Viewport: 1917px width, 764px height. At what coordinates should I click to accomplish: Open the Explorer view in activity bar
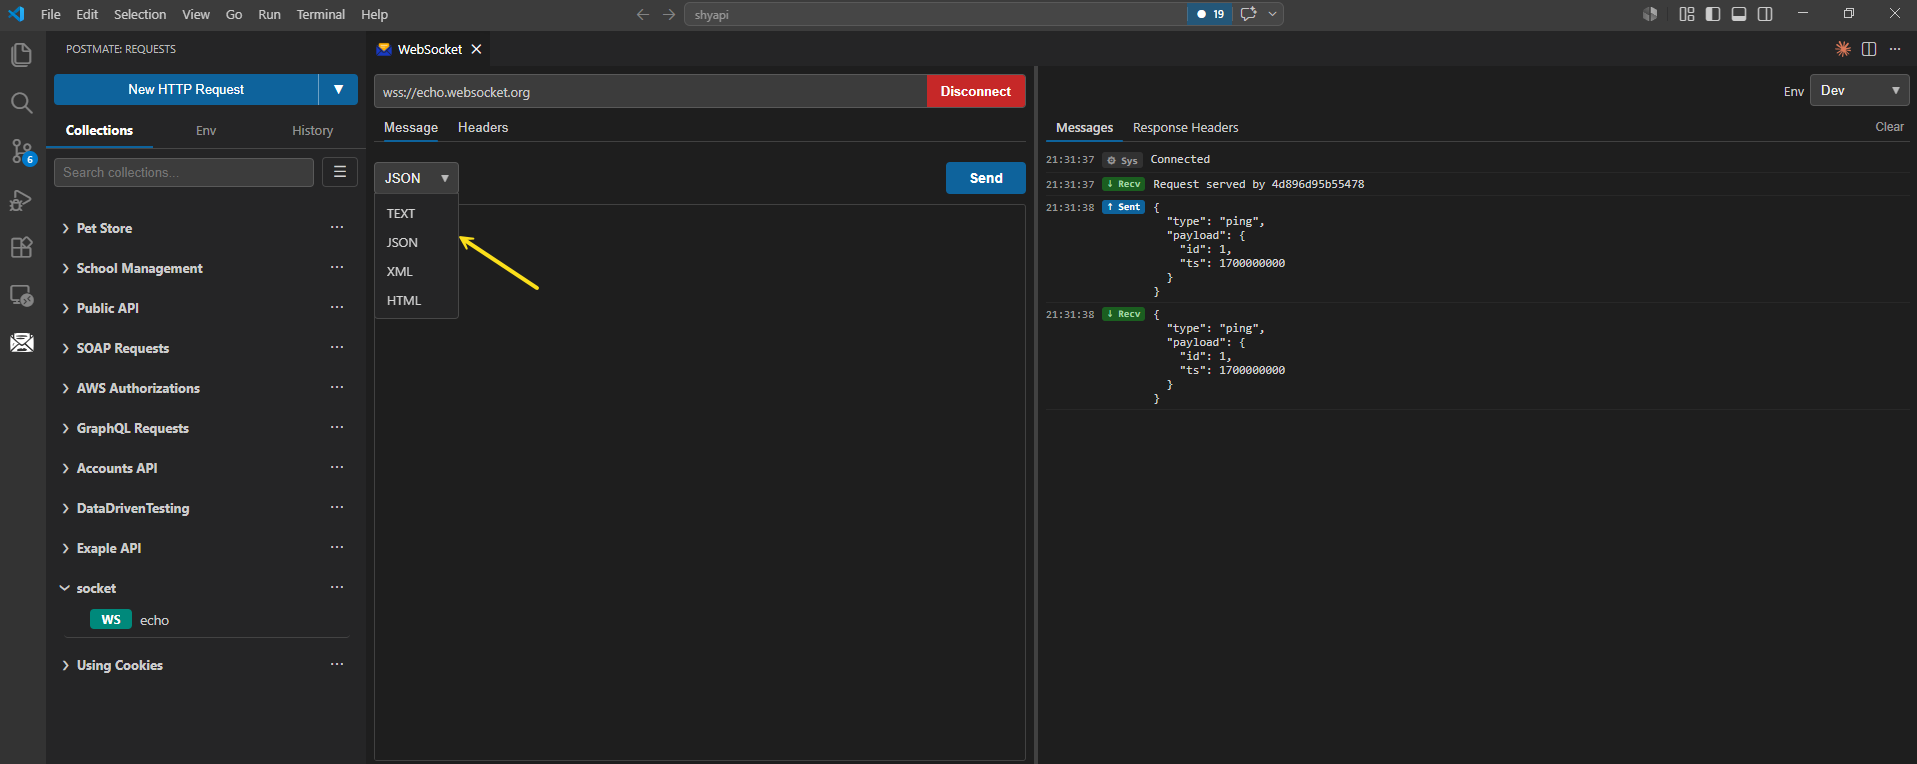(x=21, y=54)
